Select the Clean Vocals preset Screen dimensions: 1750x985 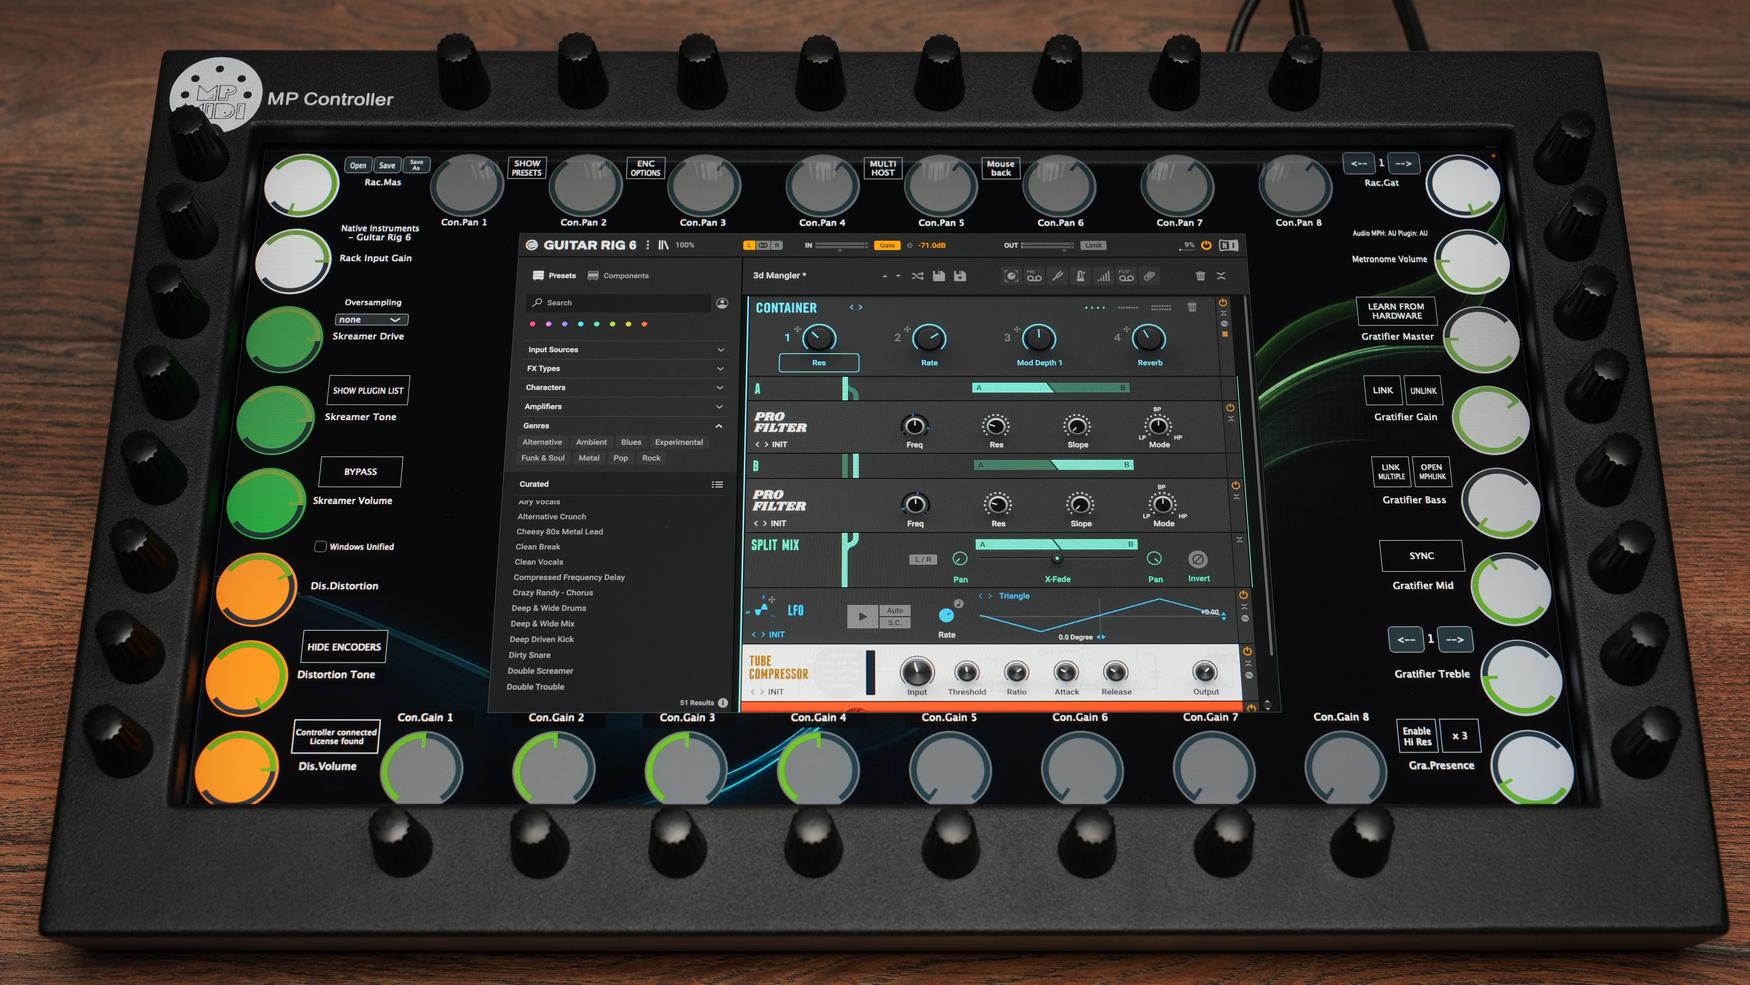point(539,562)
